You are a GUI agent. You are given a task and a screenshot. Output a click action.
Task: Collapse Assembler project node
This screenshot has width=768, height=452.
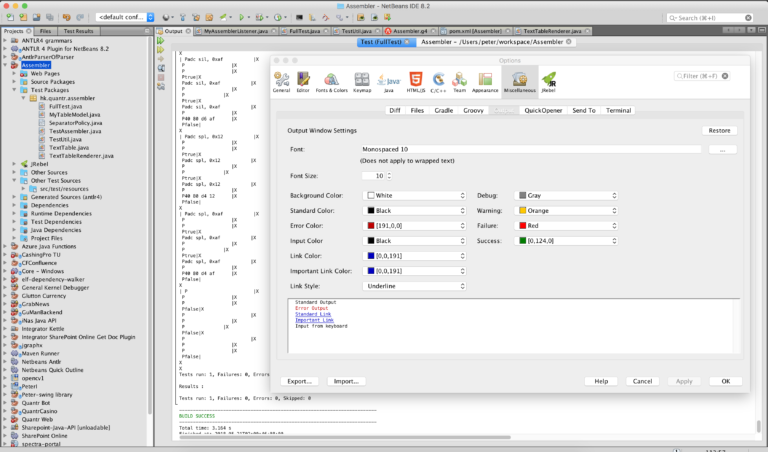(5, 65)
